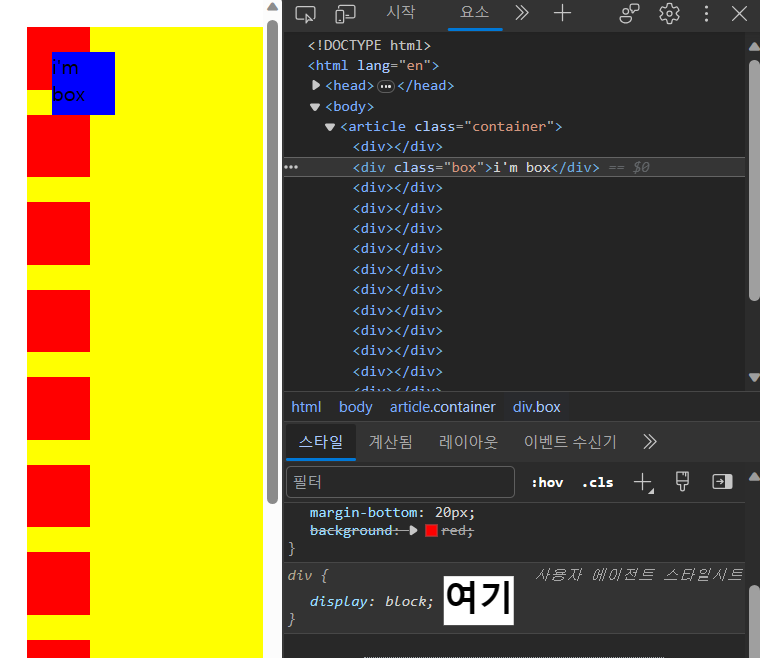
Task: Show more style pane tabs chevron
Action: click(x=649, y=442)
